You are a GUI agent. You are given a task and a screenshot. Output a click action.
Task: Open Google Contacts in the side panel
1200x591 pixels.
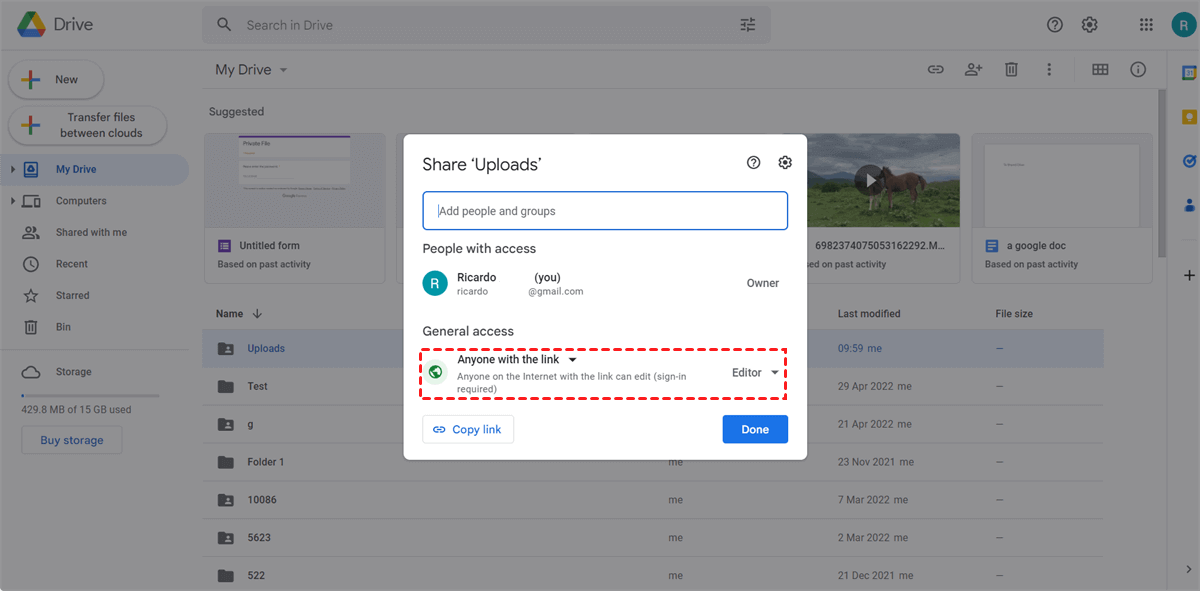(1188, 205)
